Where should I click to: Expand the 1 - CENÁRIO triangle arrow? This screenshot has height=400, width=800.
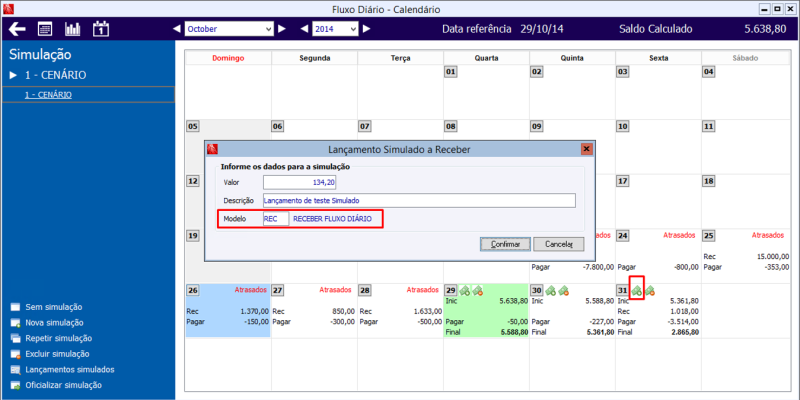pyautogui.click(x=14, y=76)
